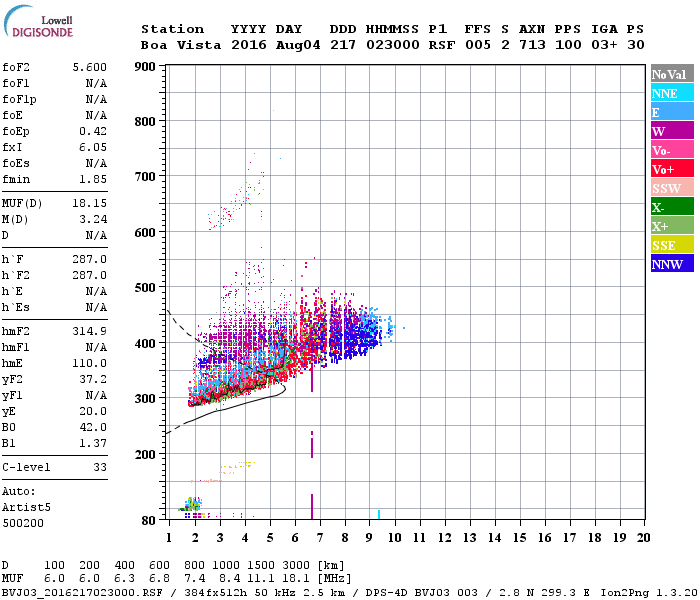Click the 3000 km distance in bottom table

[x=296, y=566]
